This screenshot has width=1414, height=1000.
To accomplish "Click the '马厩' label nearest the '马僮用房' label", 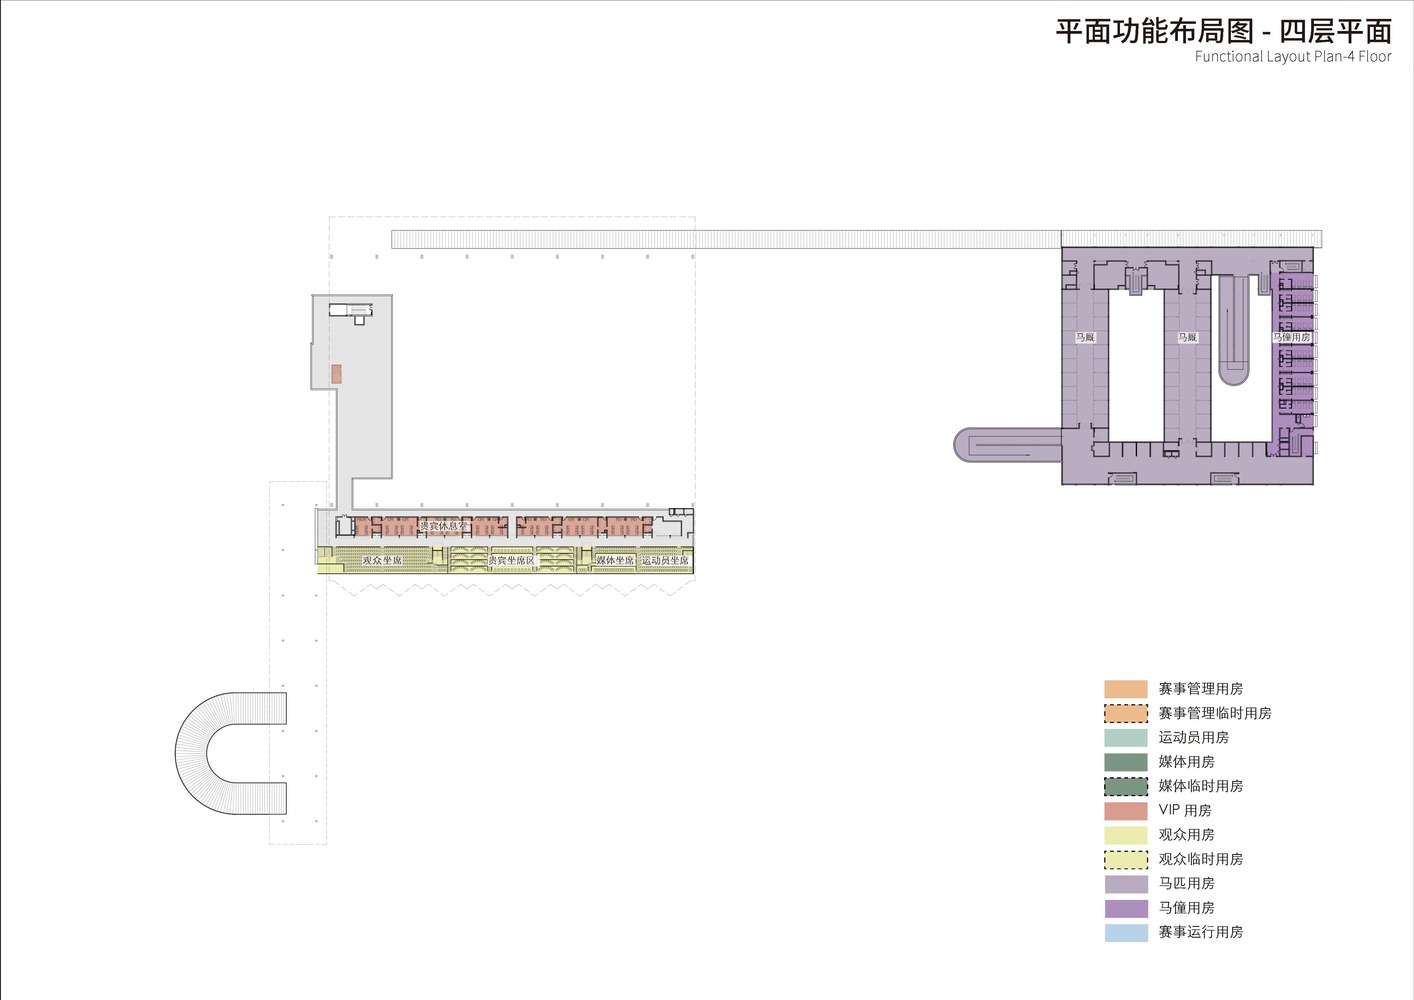I will tap(1187, 337).
